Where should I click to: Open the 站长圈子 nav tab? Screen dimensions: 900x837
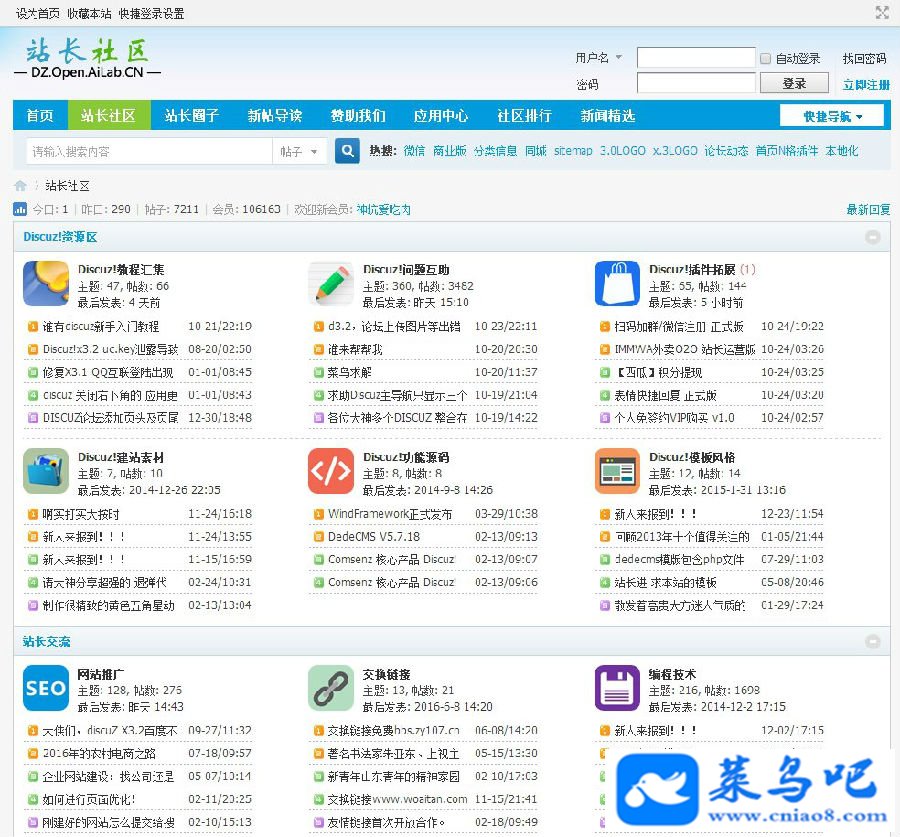[192, 115]
